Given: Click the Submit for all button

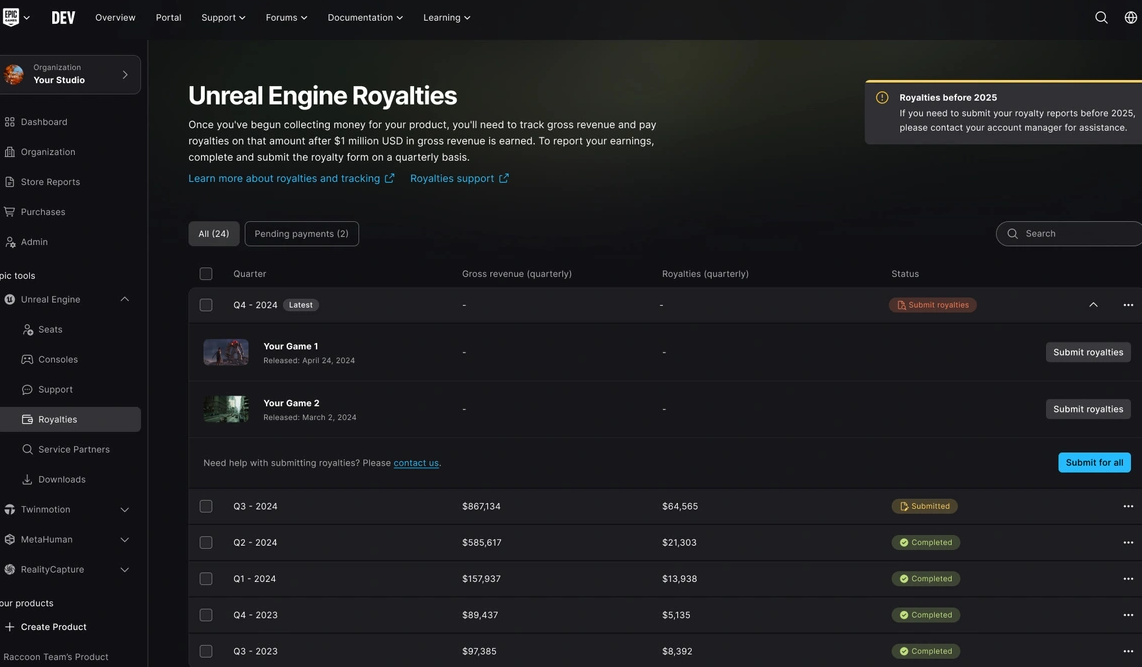Looking at the screenshot, I should tap(1094, 462).
